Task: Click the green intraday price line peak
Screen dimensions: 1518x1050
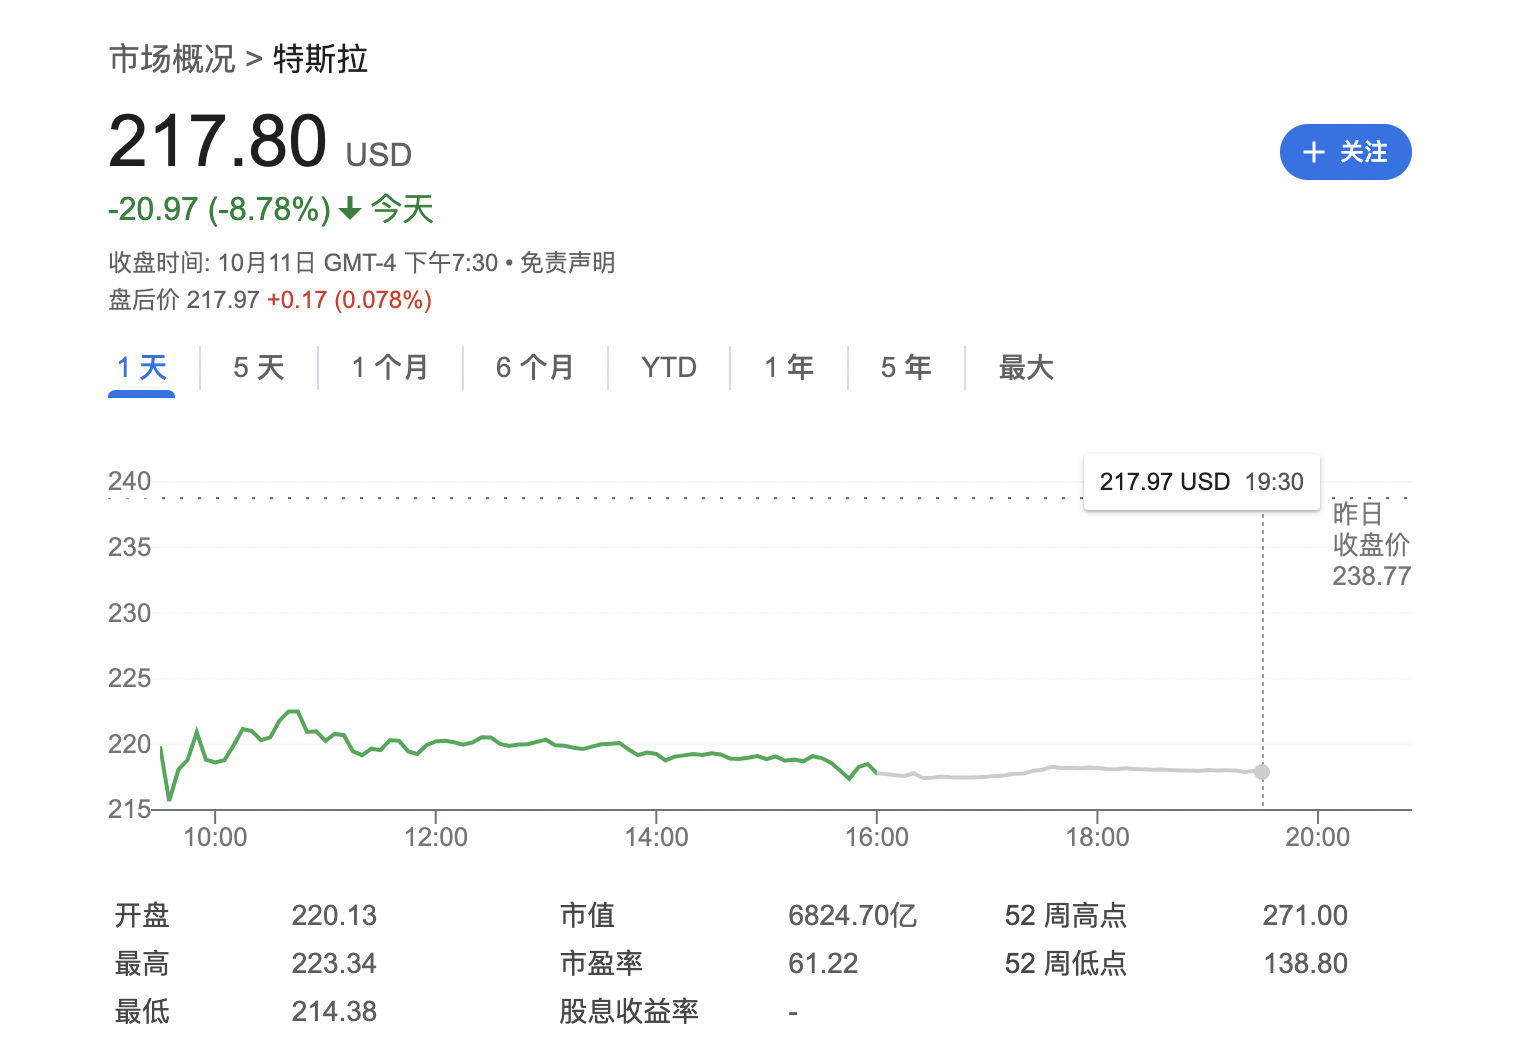Action: coord(292,712)
